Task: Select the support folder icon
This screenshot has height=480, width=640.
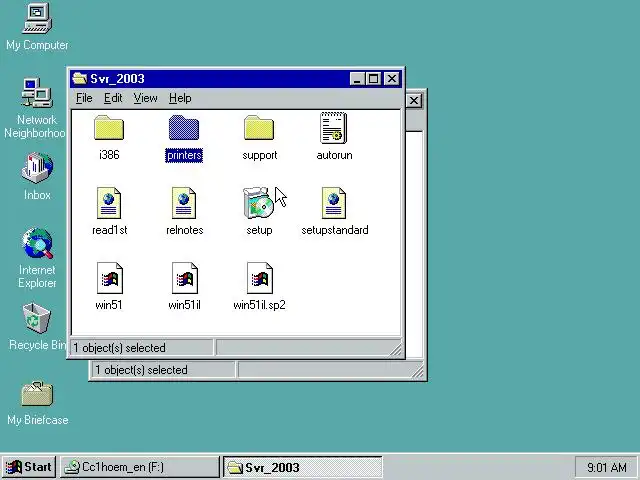Action: [x=259, y=128]
